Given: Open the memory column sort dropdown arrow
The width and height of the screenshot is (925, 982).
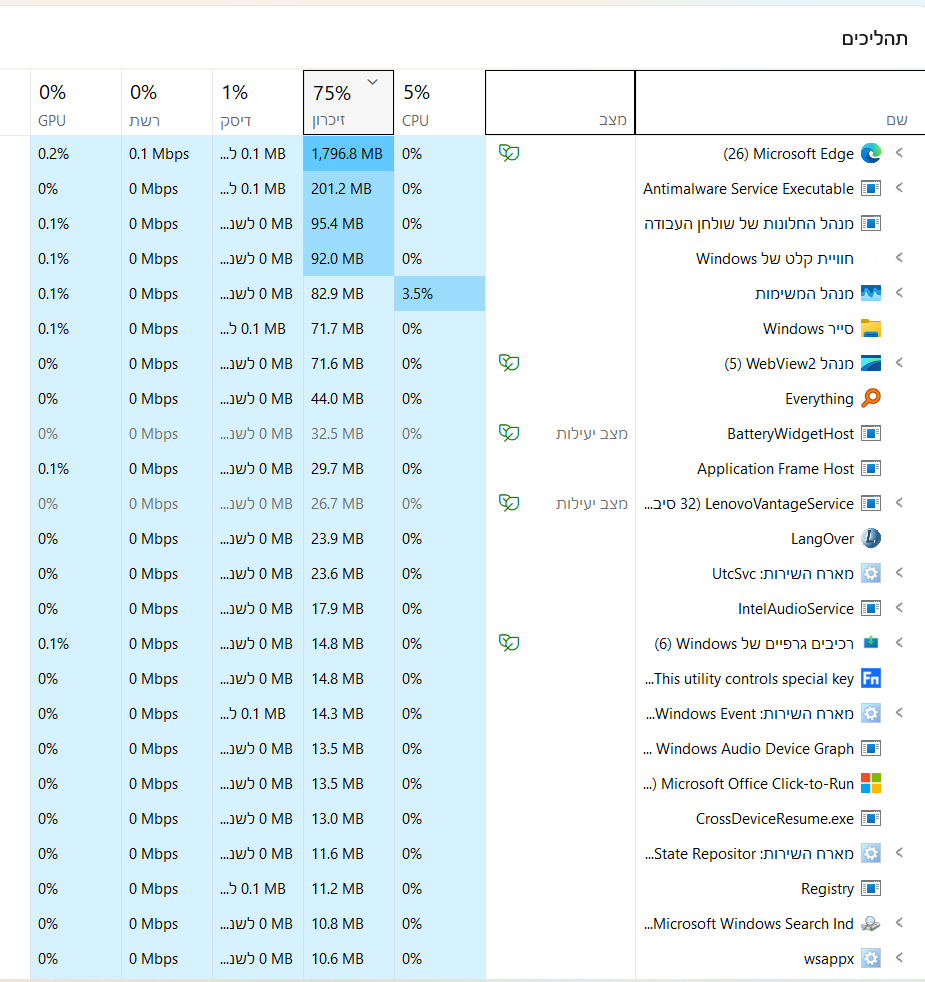Looking at the screenshot, I should [x=373, y=82].
